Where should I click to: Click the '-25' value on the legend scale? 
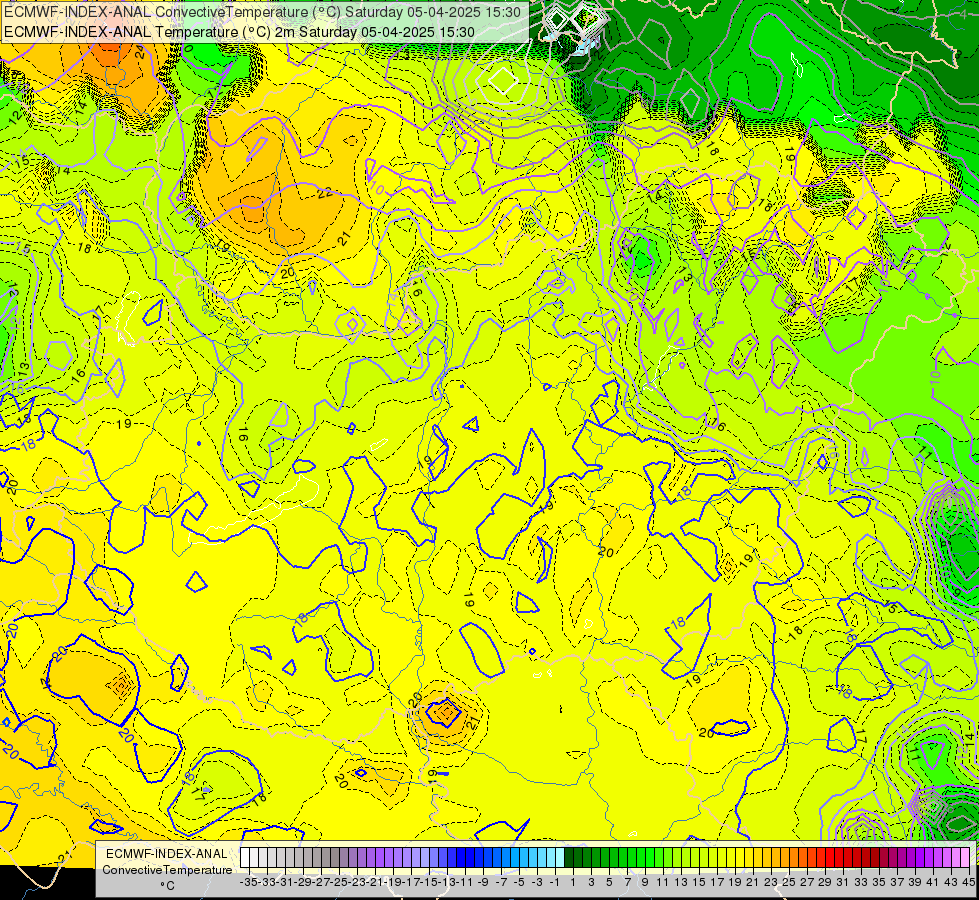point(339,882)
